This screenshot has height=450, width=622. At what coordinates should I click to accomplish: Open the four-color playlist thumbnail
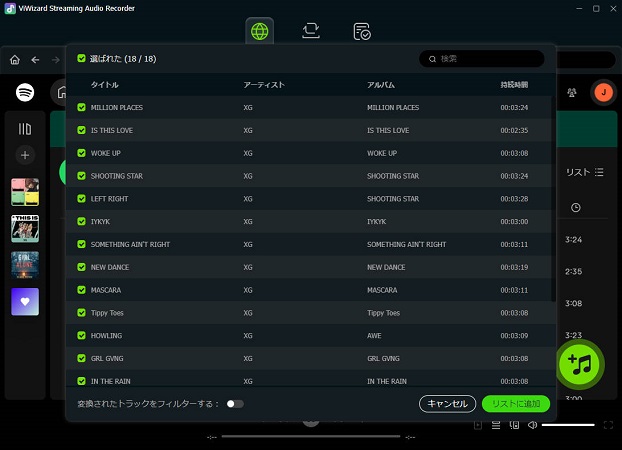pos(25,192)
